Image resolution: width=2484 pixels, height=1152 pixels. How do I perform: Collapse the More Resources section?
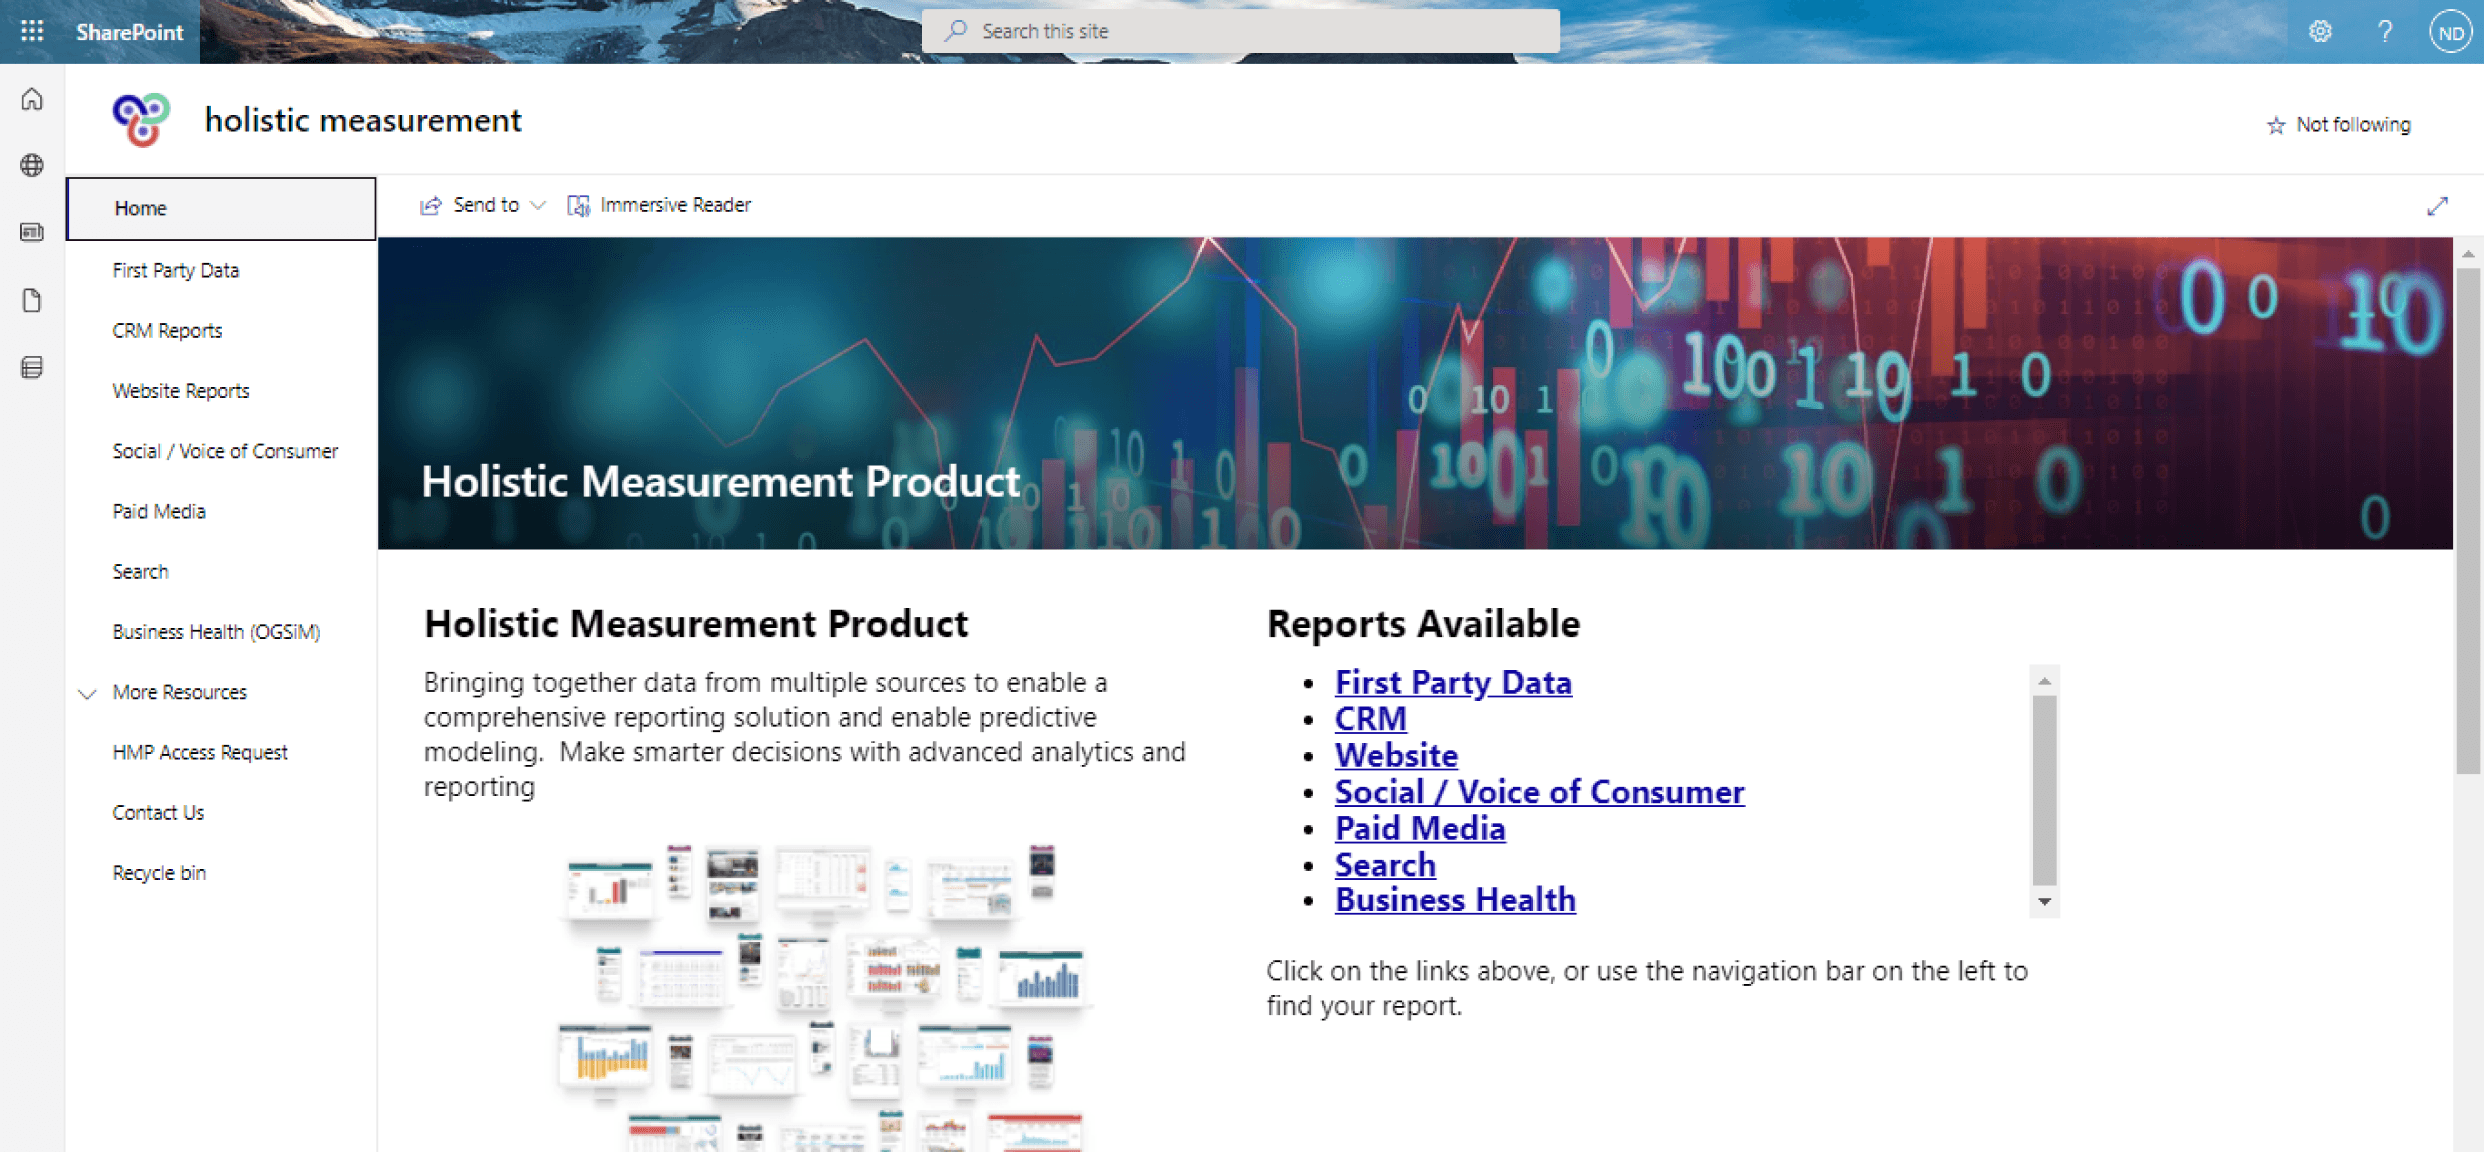coord(88,693)
